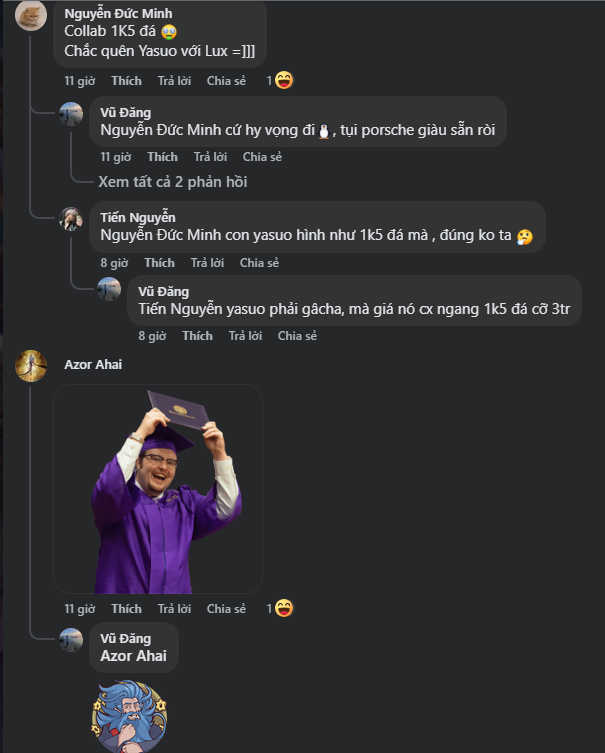Share Vũ Đăng's gacha price reply
Viewport: 605px width, 753px height.
(297, 336)
